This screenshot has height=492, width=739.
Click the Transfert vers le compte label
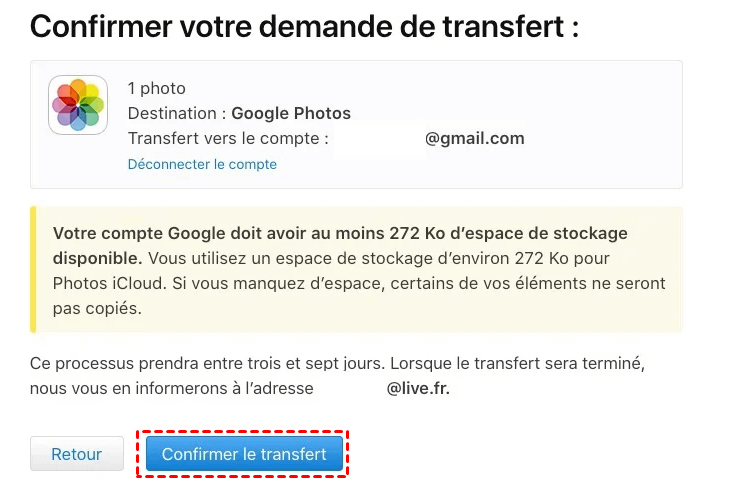point(228,138)
